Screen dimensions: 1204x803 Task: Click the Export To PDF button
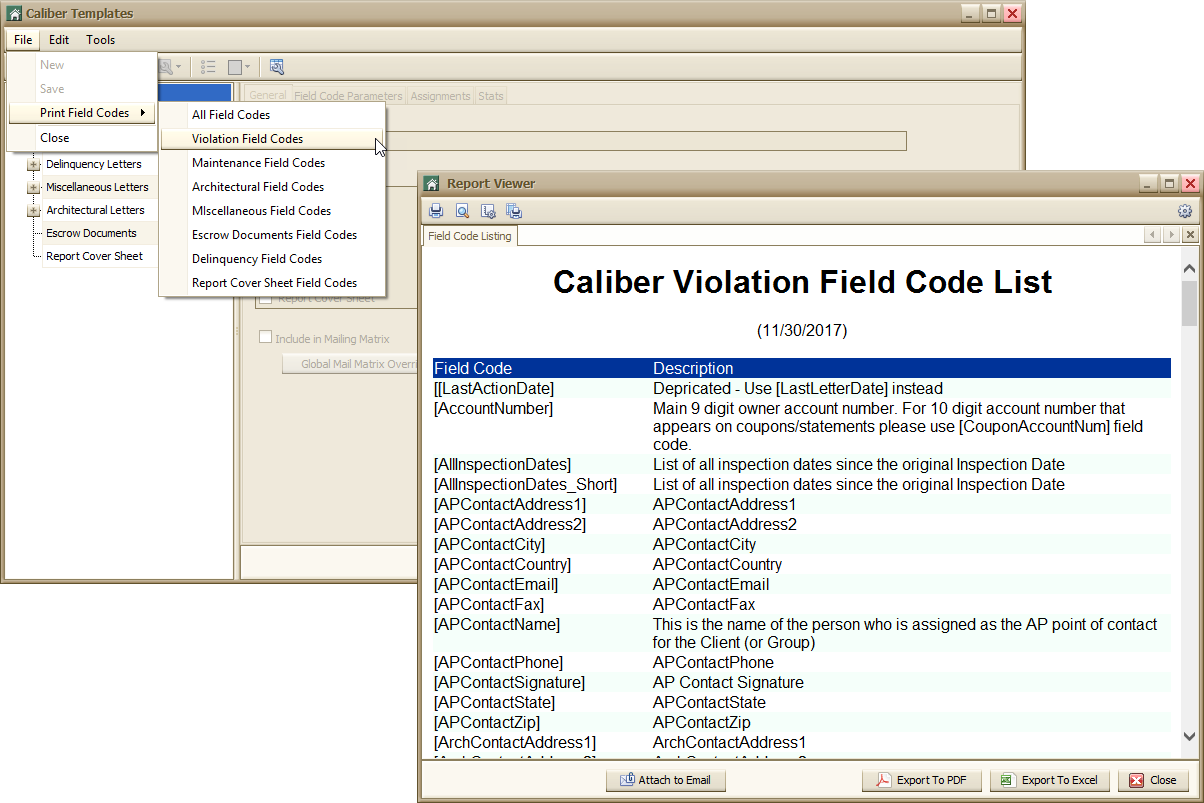pos(921,780)
